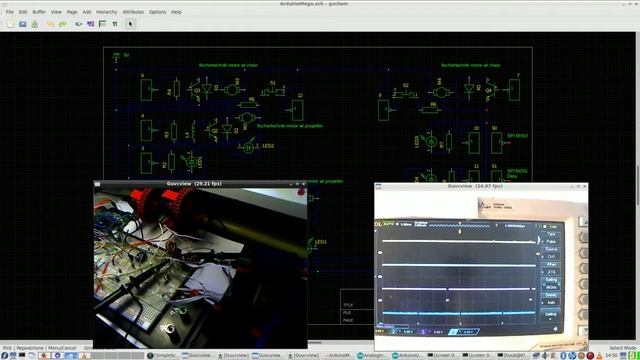Click the vertical scrollbar of gschem canvas
This screenshot has height=360, width=640.
[x=638, y=186]
